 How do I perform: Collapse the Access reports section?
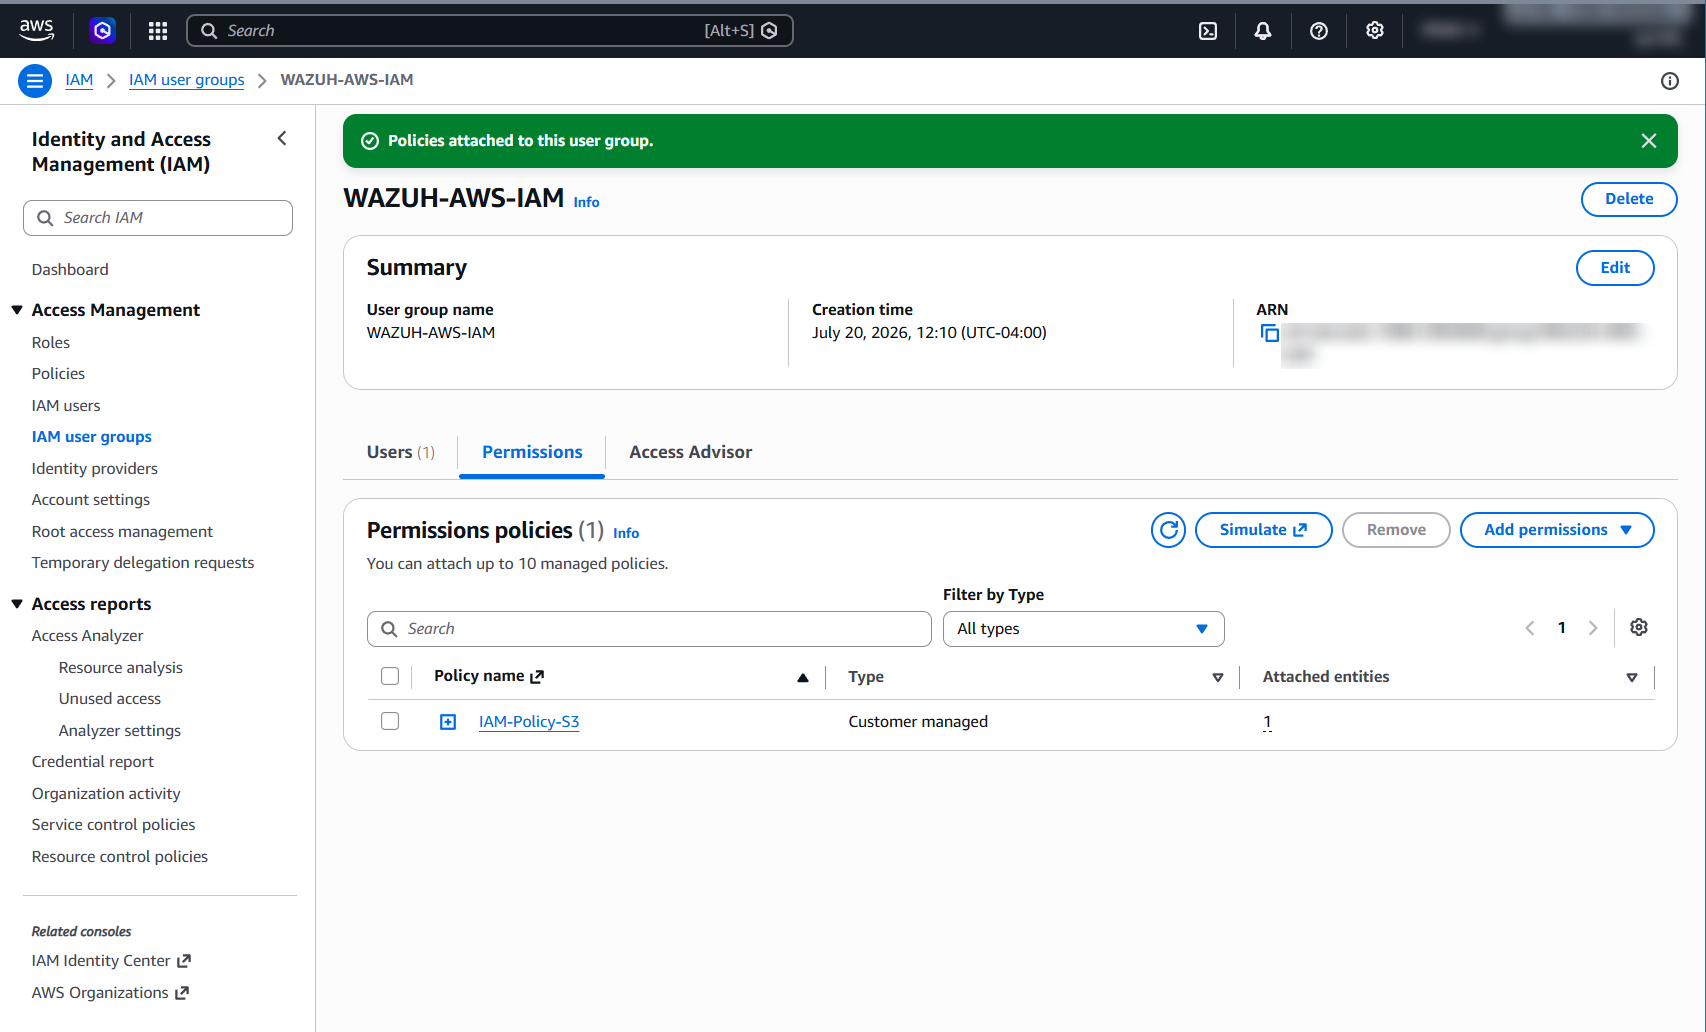(17, 604)
